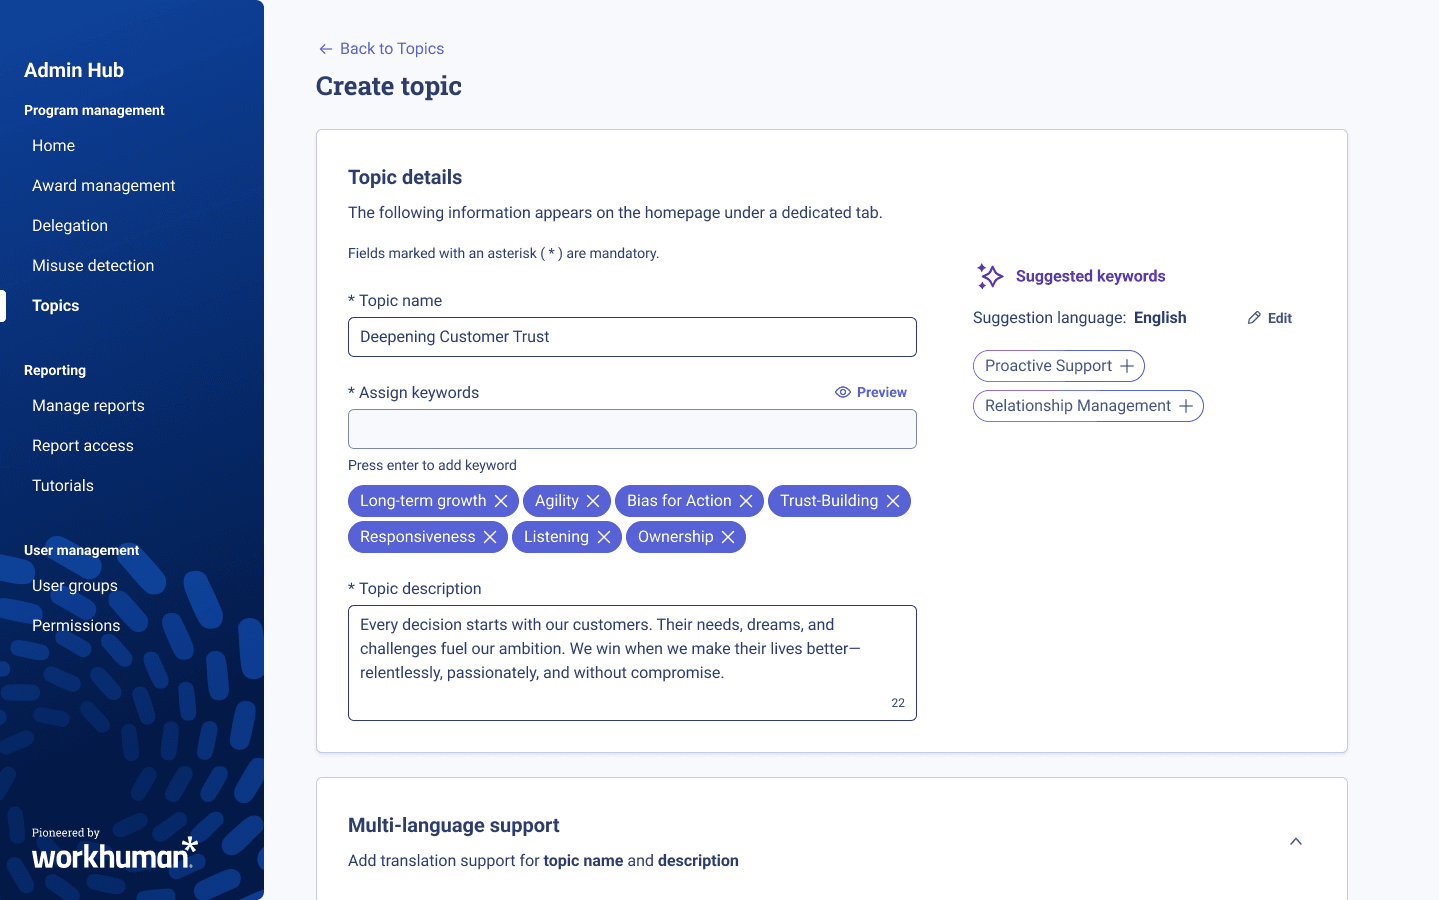The width and height of the screenshot is (1439, 900).
Task: Click the Topic name input field
Action: pos(632,337)
